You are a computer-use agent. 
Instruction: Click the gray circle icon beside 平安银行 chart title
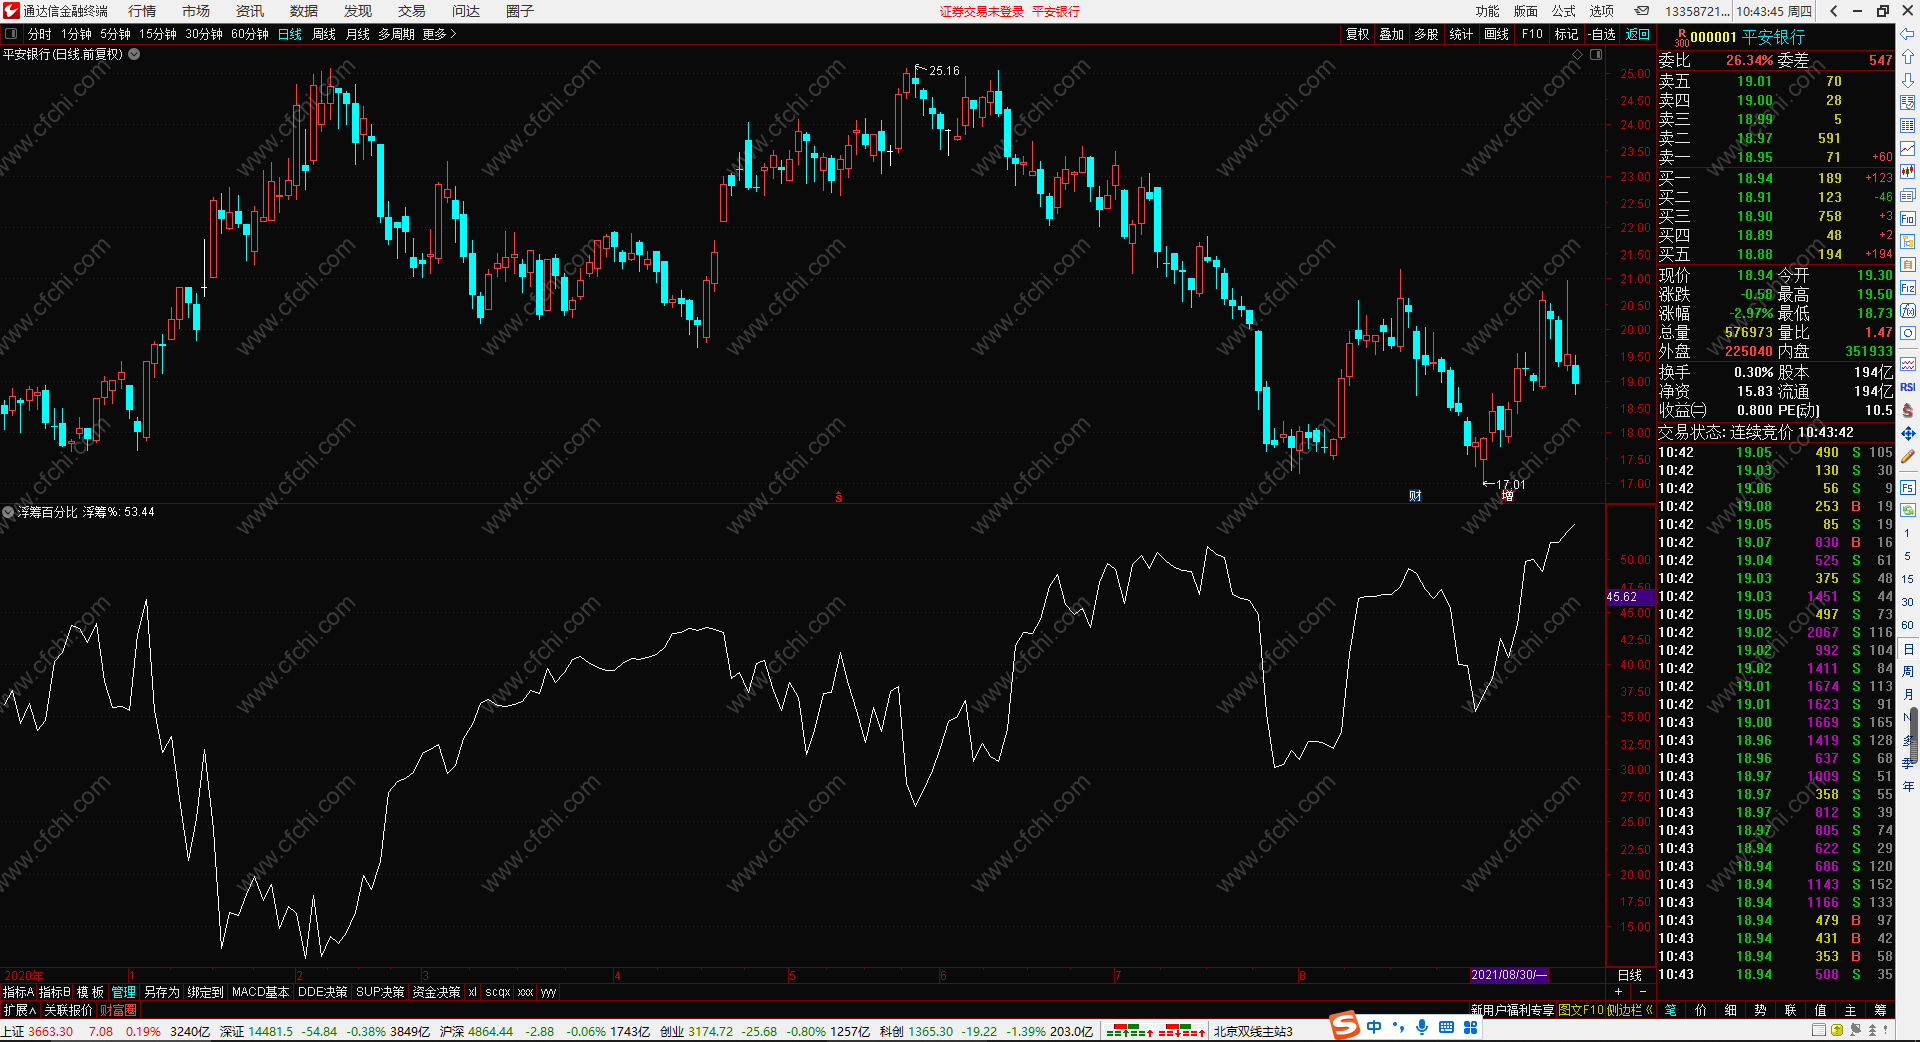(x=134, y=54)
